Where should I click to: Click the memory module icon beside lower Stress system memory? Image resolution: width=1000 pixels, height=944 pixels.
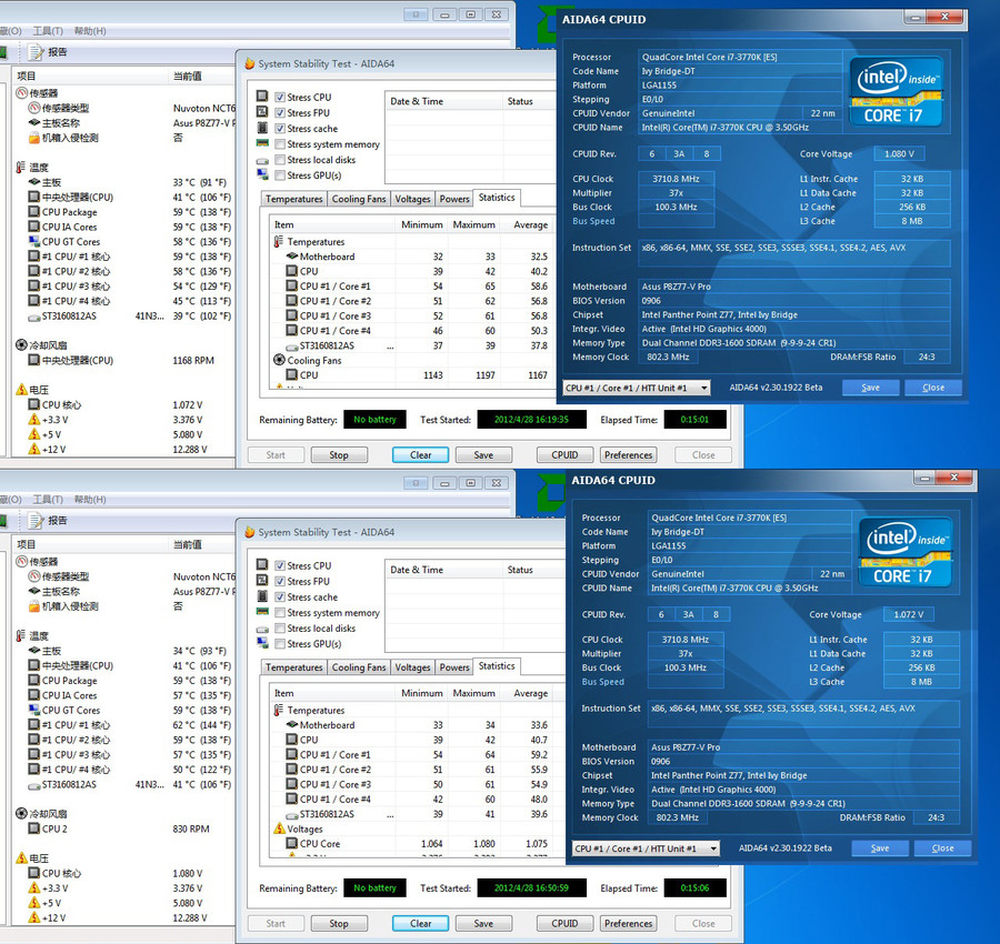(x=262, y=612)
